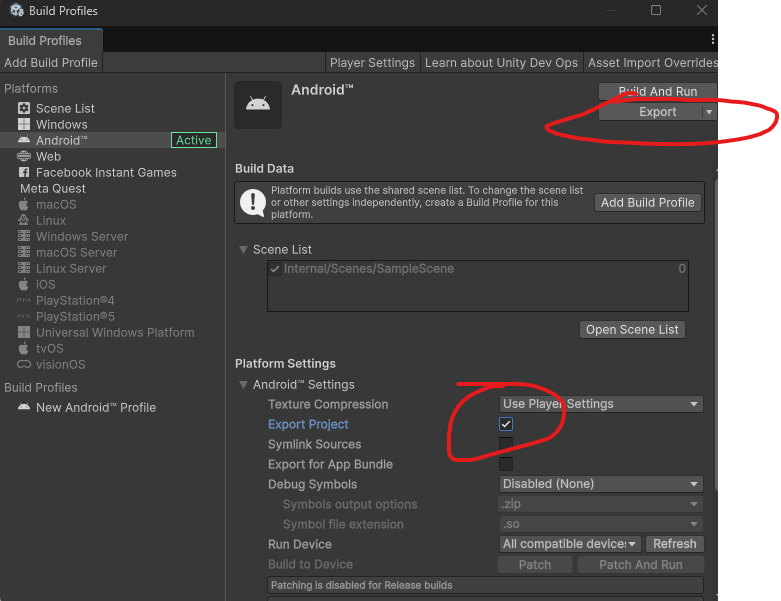Click the Patching is disabled message box
The height and width of the screenshot is (601, 781).
click(x=485, y=585)
